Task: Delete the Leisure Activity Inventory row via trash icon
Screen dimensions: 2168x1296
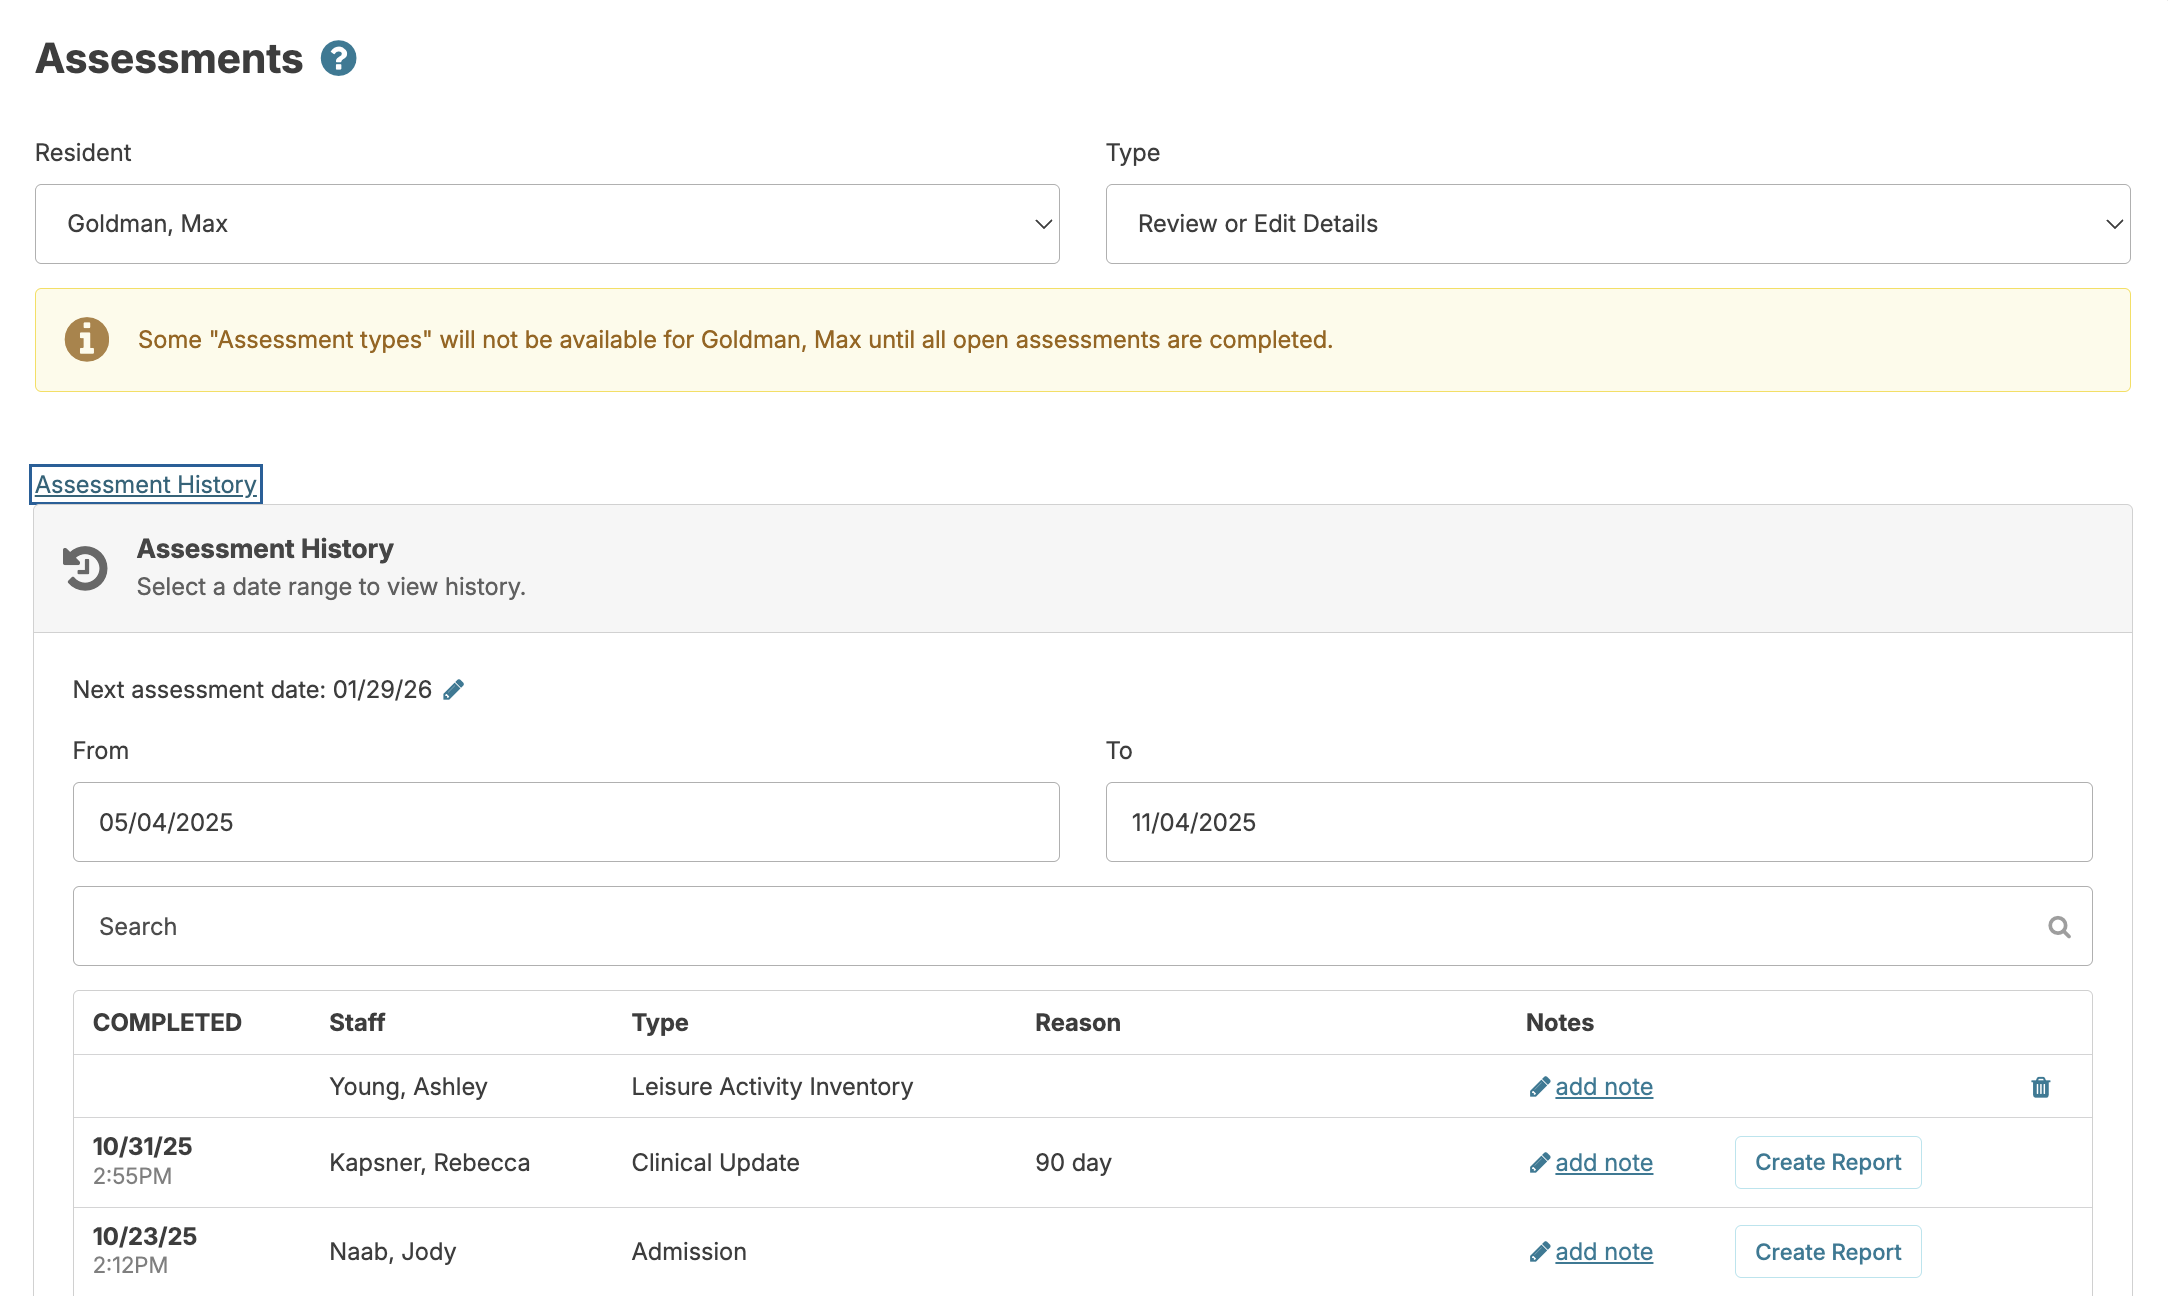Action: pos(2040,1087)
